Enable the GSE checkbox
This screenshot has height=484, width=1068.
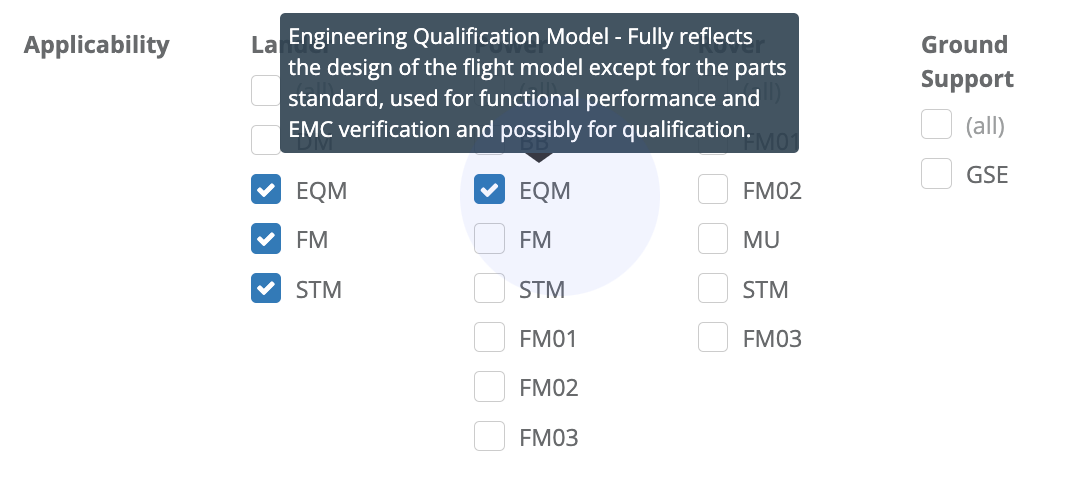point(936,175)
